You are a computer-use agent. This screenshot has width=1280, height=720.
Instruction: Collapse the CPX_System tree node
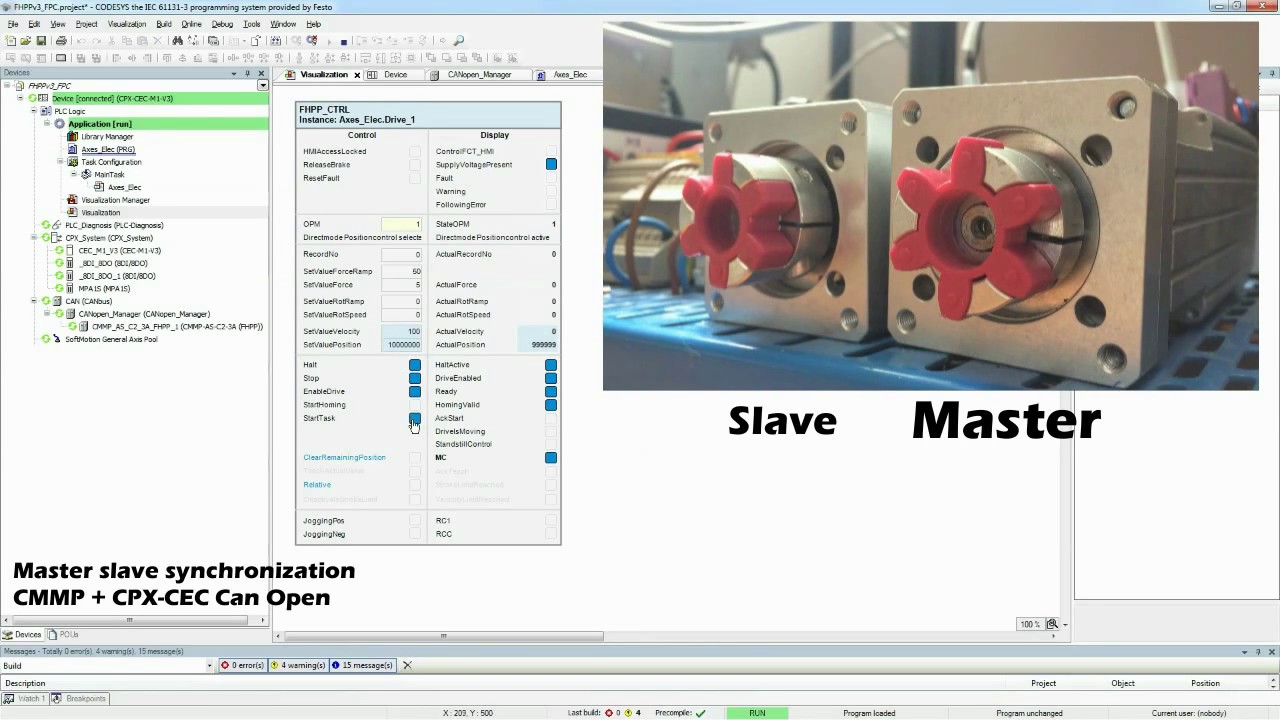34,238
